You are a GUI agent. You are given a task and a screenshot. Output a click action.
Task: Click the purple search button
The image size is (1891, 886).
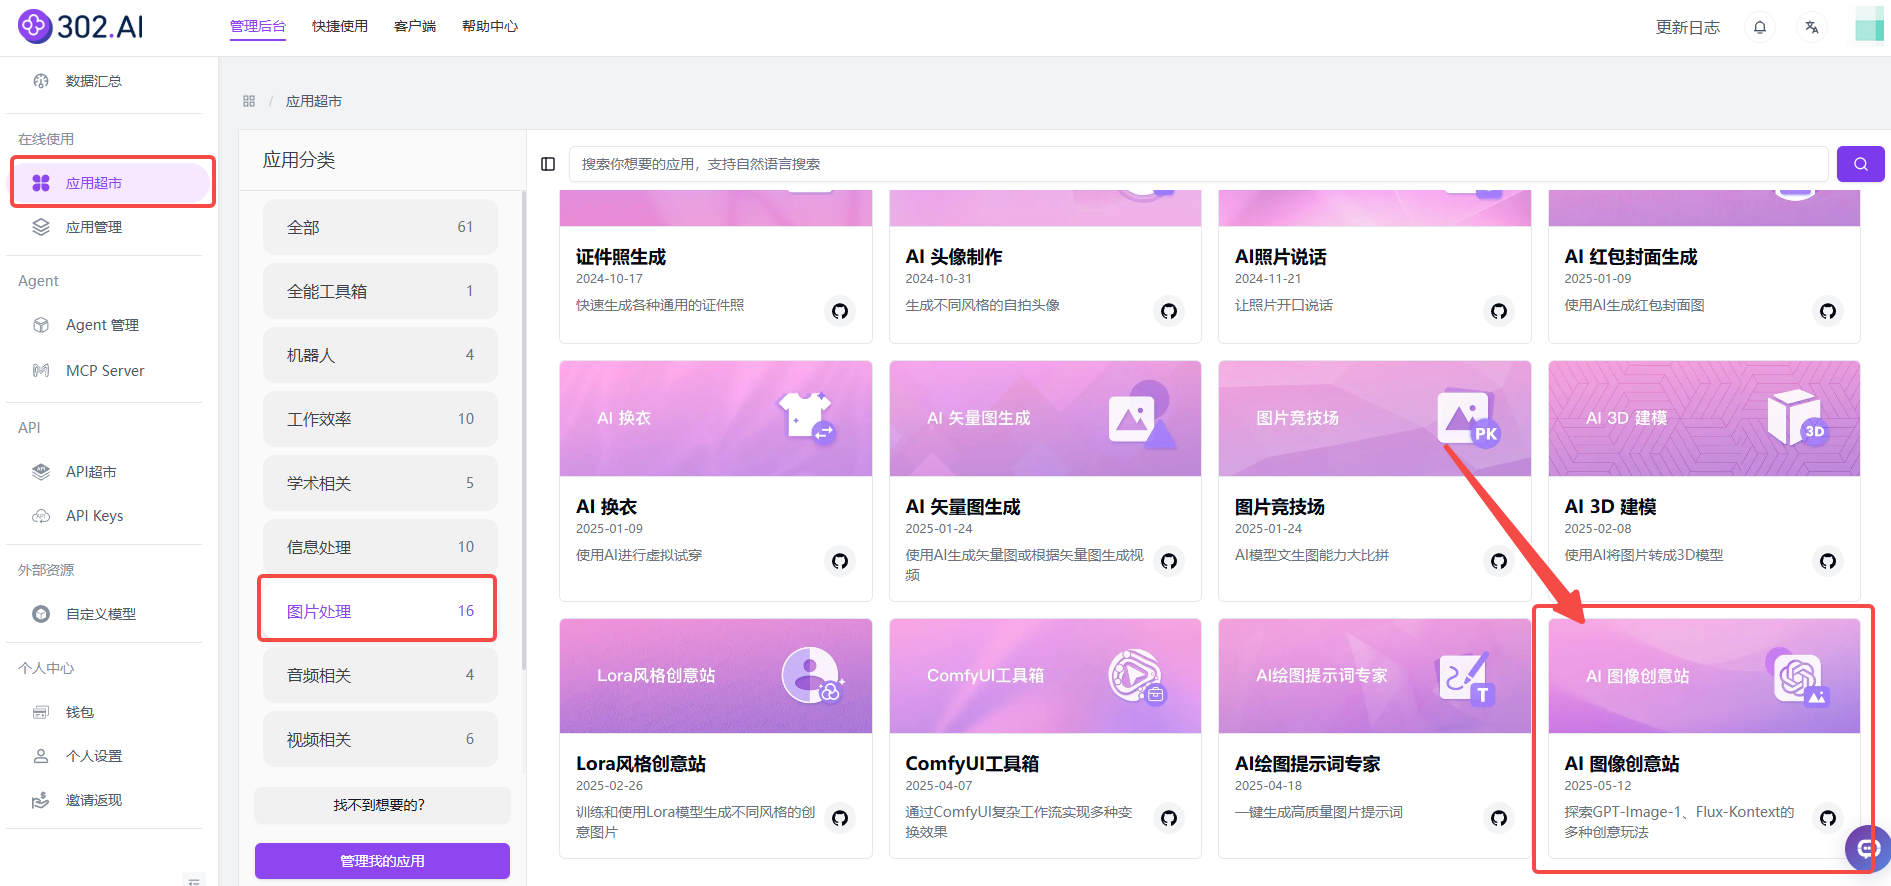point(1860,164)
